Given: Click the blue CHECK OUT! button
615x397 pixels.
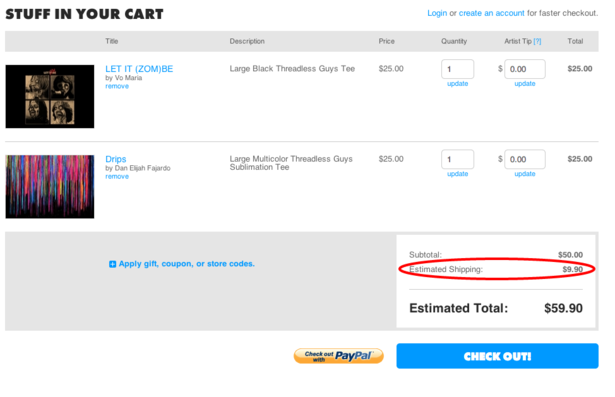Looking at the screenshot, I should [497, 356].
